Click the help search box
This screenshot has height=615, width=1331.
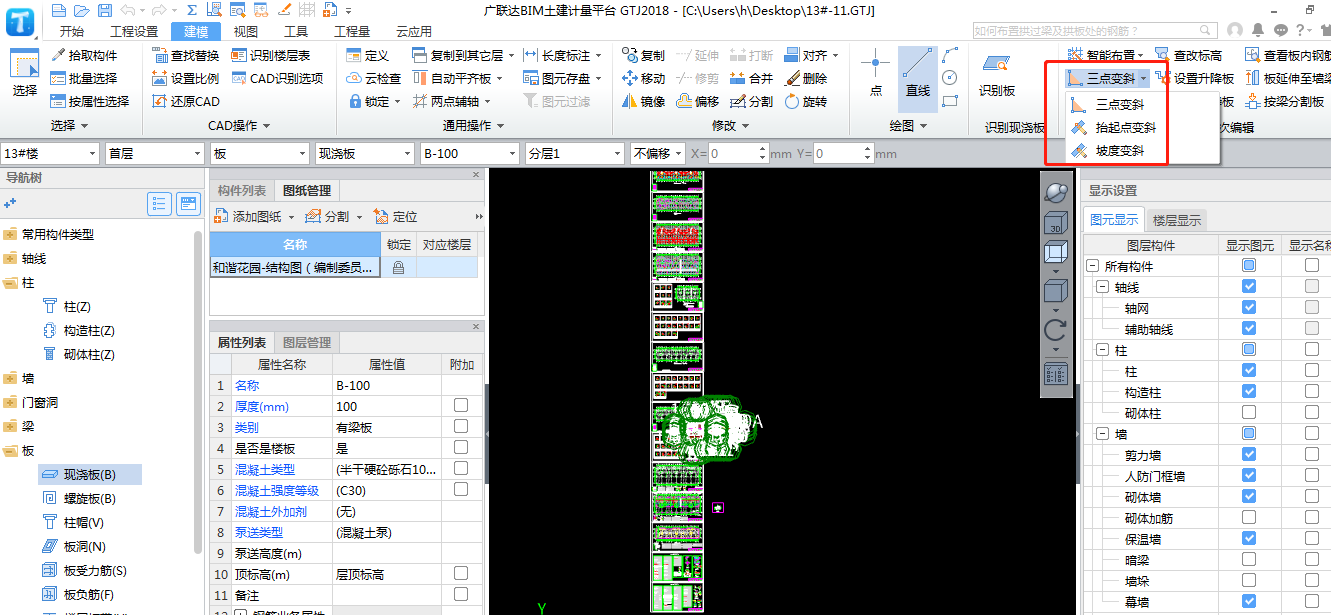click(1095, 31)
